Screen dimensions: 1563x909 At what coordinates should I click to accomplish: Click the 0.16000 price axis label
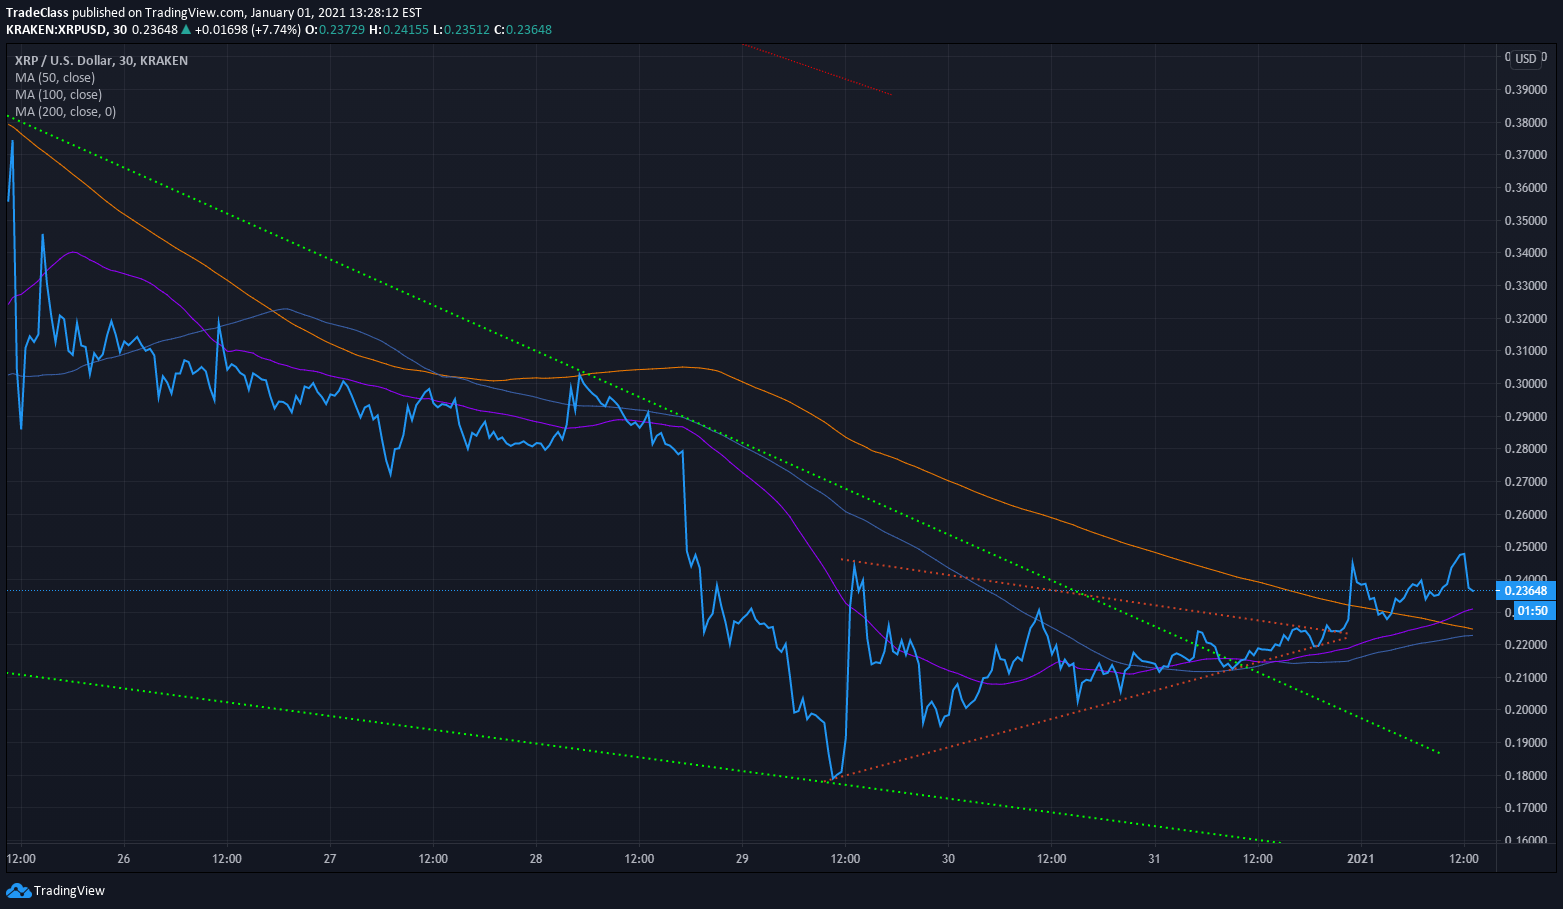(1526, 841)
